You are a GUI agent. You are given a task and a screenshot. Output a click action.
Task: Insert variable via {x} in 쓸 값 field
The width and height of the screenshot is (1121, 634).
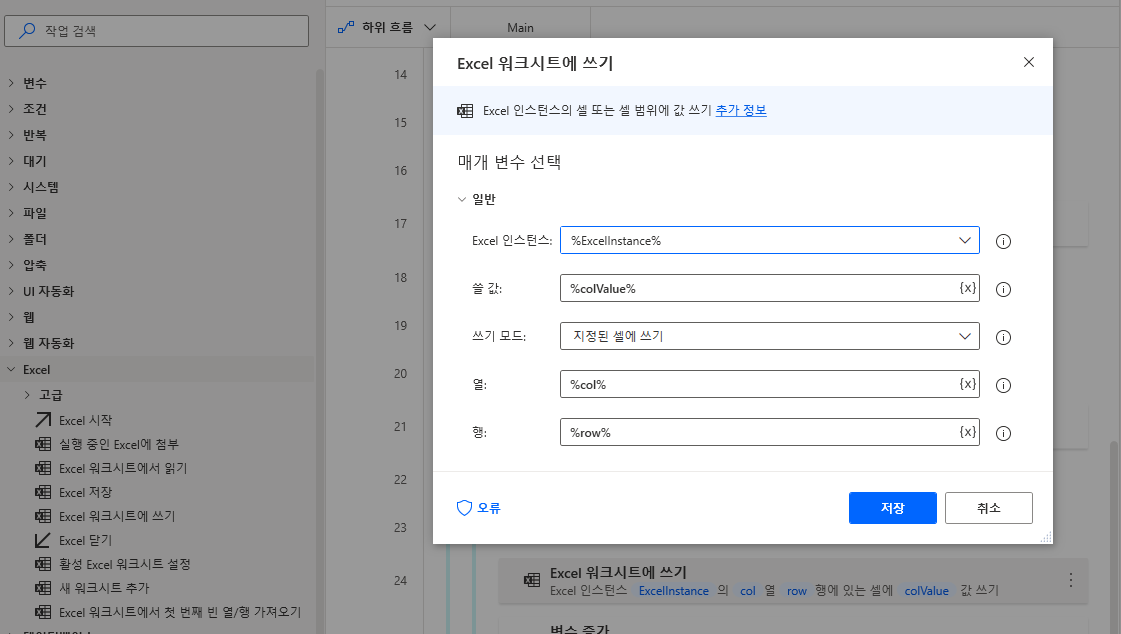click(967, 288)
